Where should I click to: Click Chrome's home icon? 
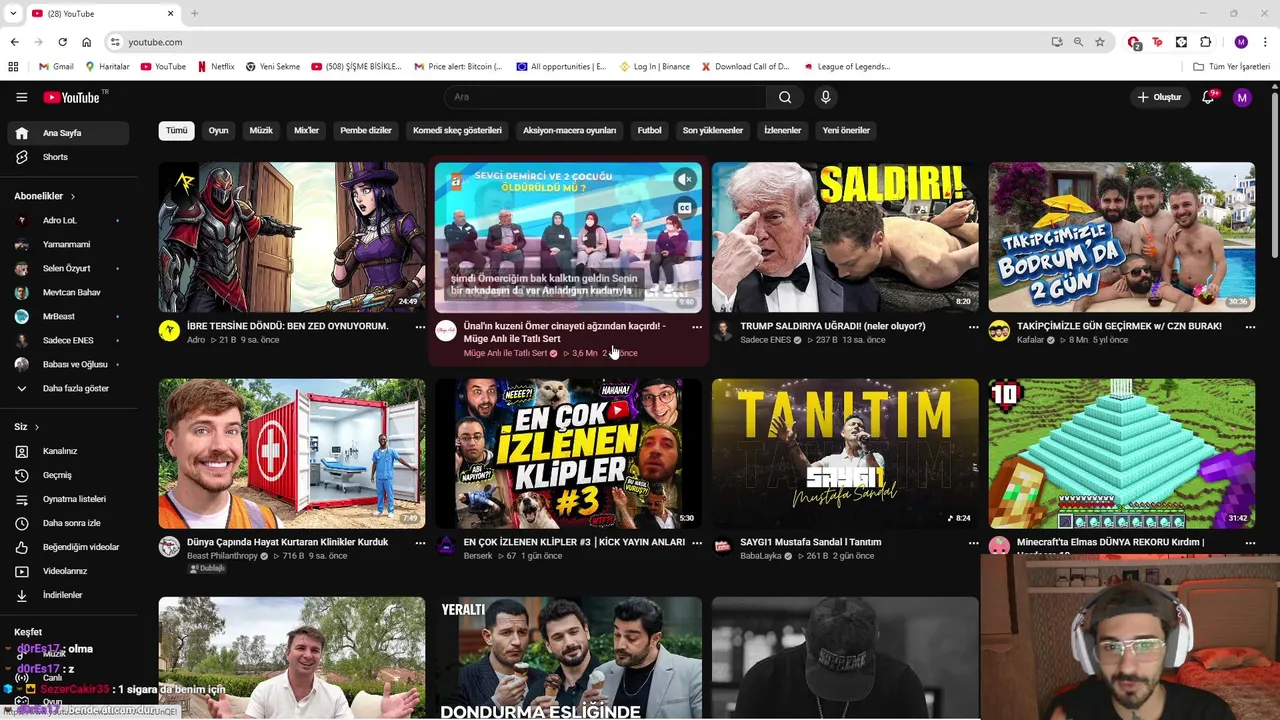pyautogui.click(x=86, y=42)
